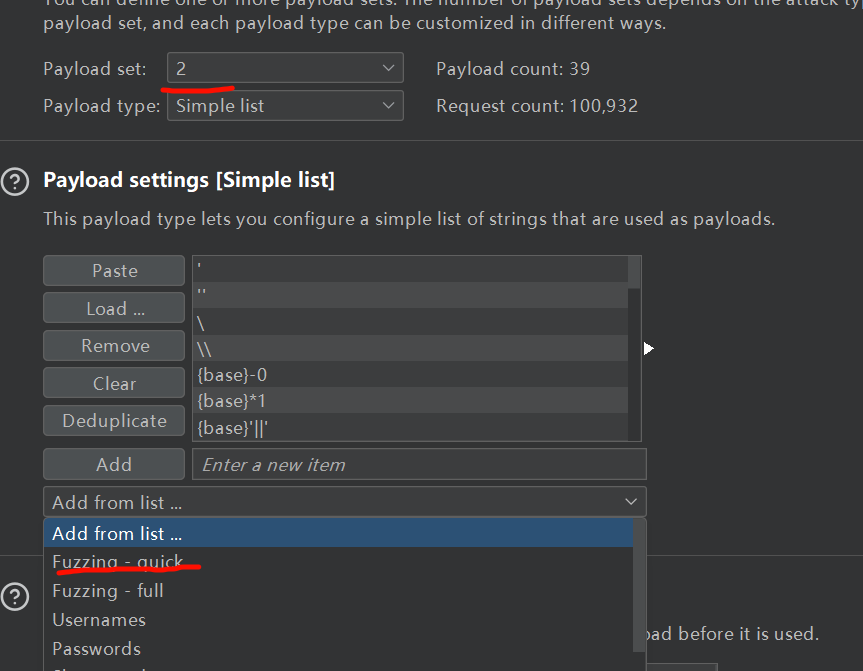Select the Add from list ... entry
863x671 pixels.
tap(117, 534)
